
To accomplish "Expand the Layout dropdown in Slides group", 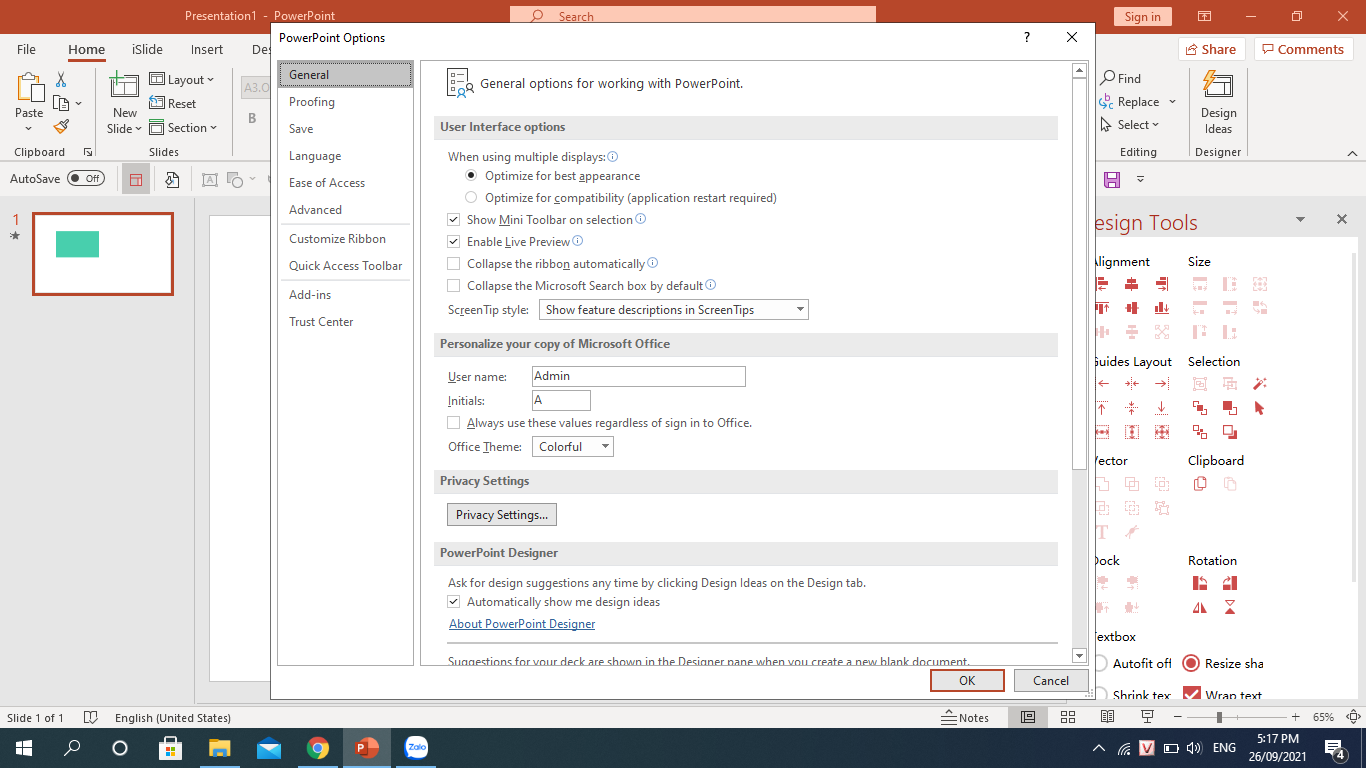I will tap(182, 80).
